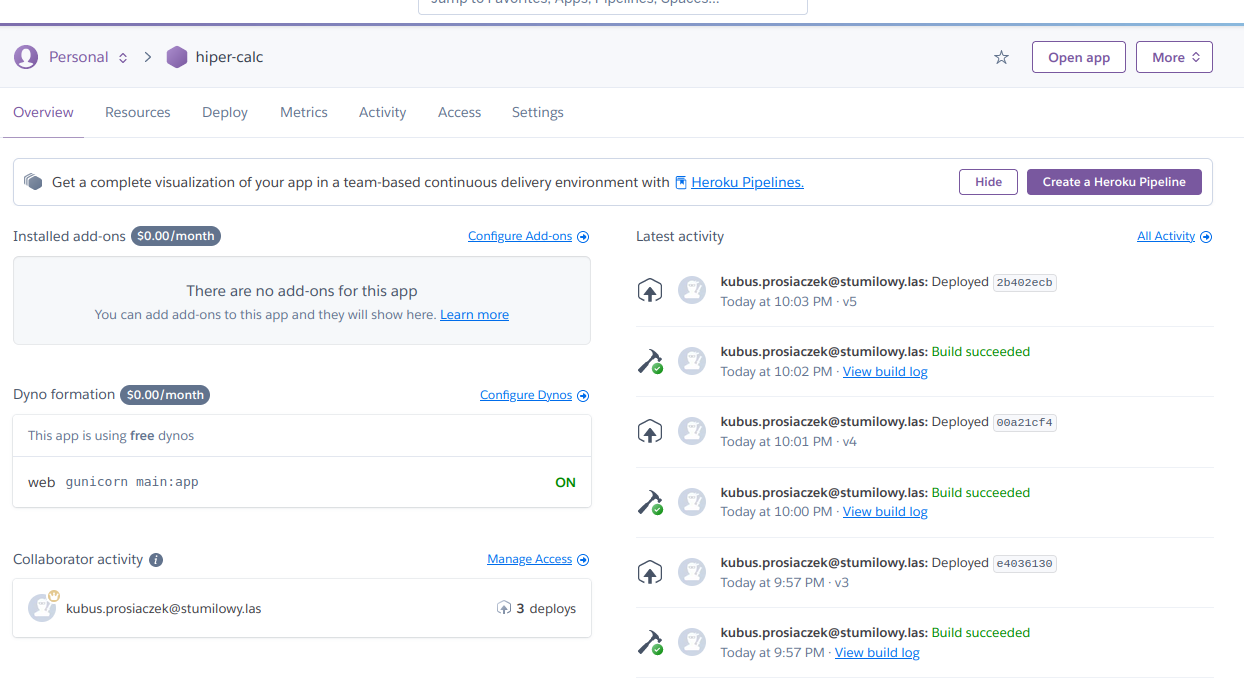Click the Today at 10:03 PM · v5 timestamp
This screenshot has width=1244, height=689.
click(x=788, y=302)
